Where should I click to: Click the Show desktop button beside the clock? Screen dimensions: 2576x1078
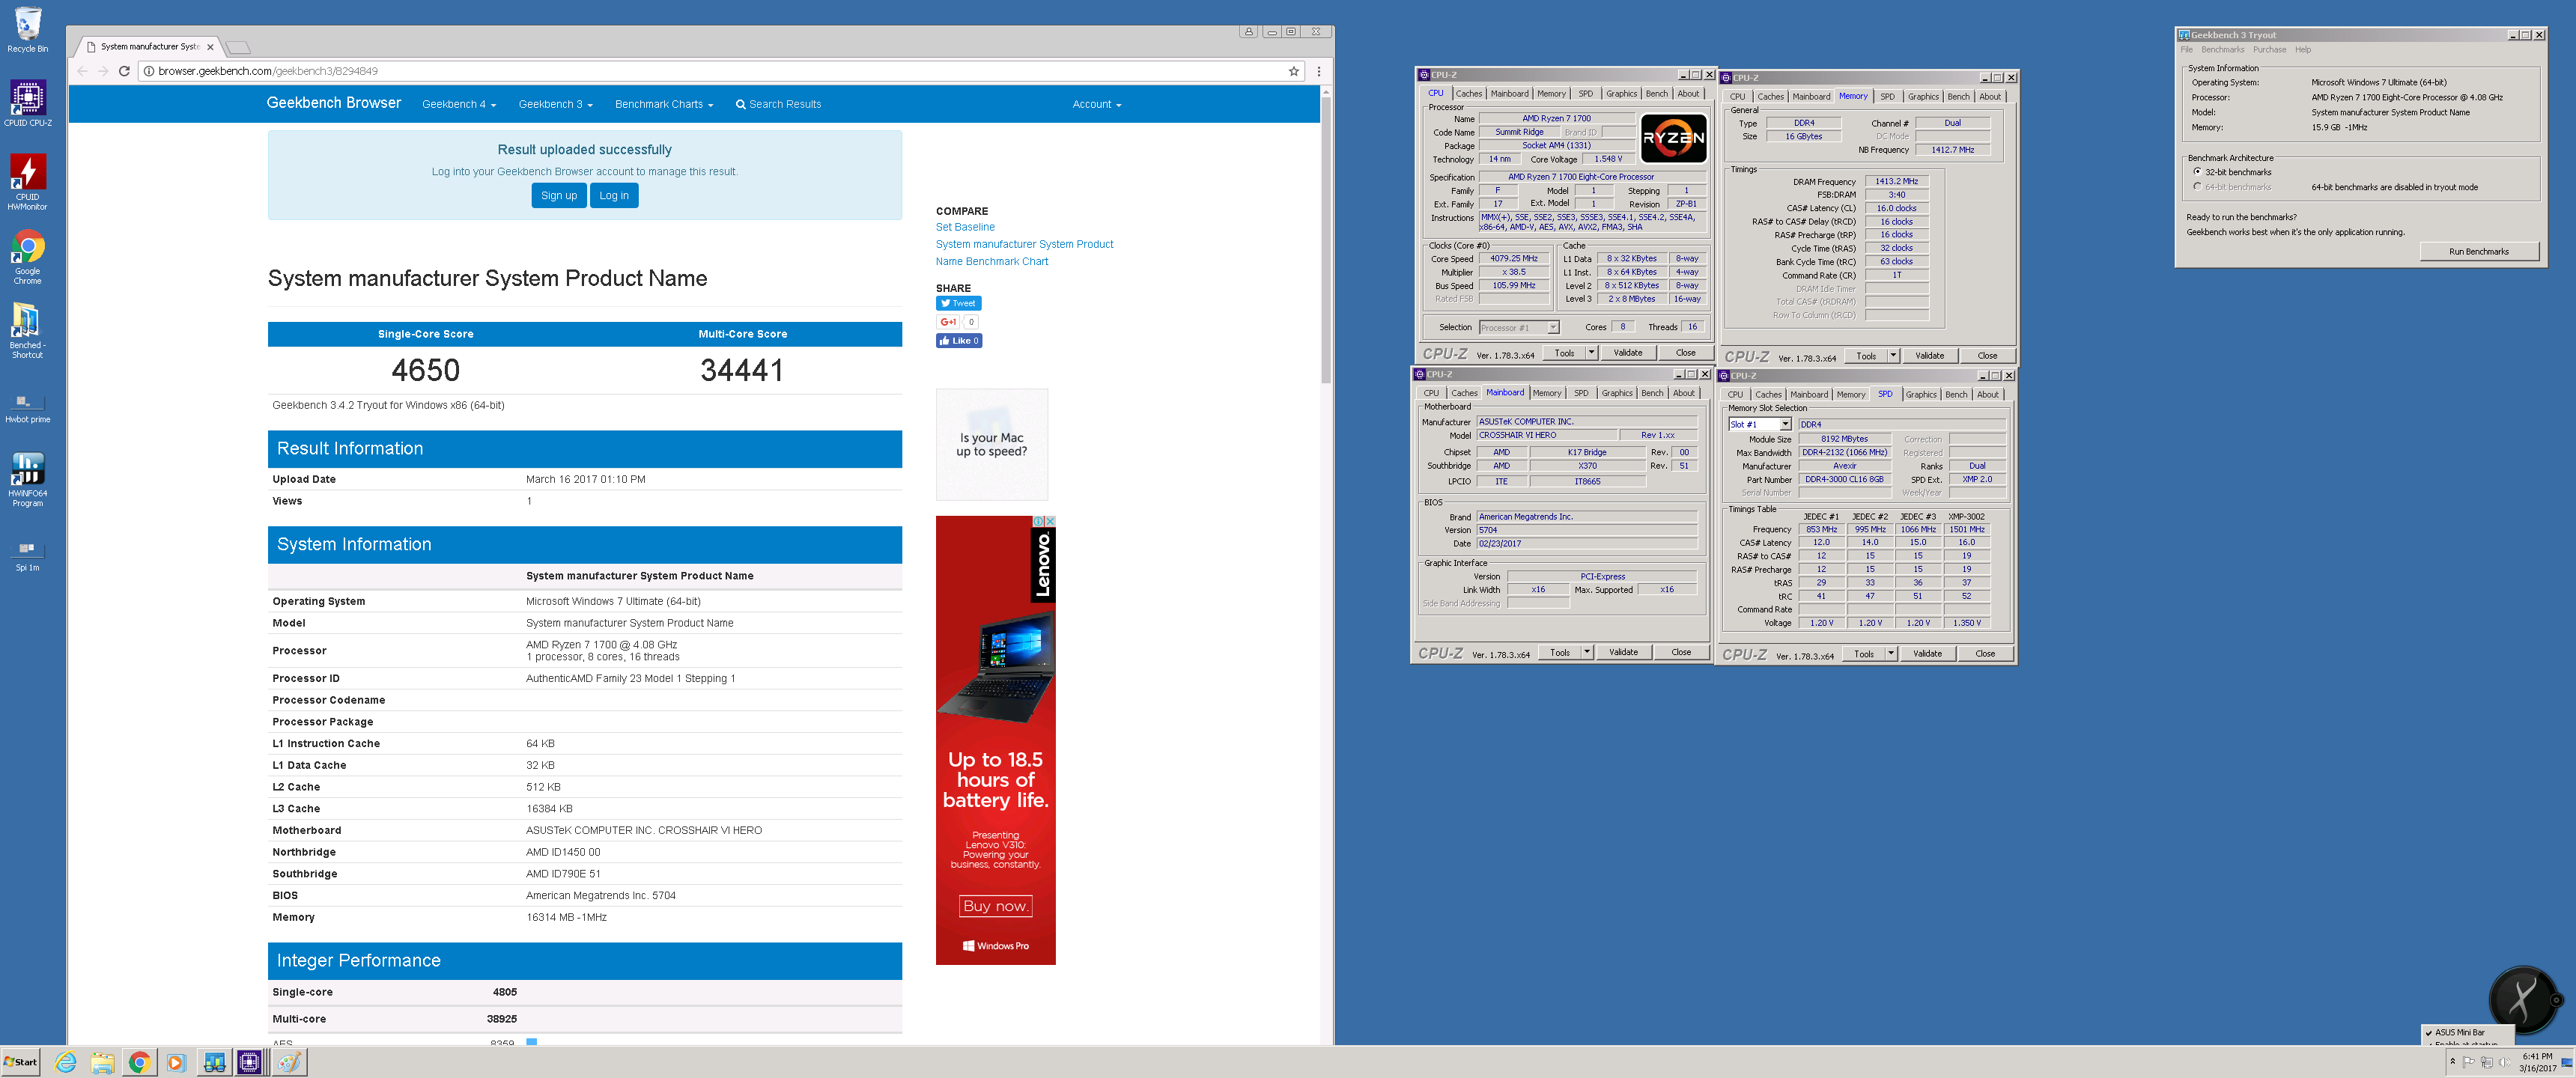pos(2566,1062)
